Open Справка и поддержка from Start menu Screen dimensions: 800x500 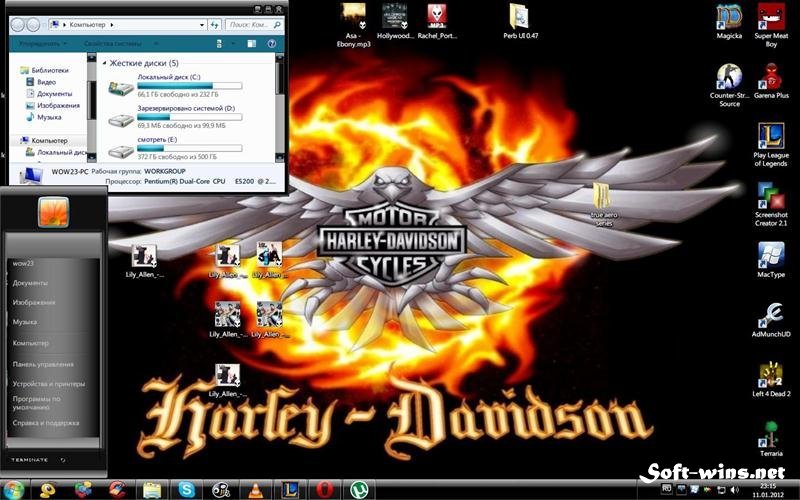pos(46,423)
